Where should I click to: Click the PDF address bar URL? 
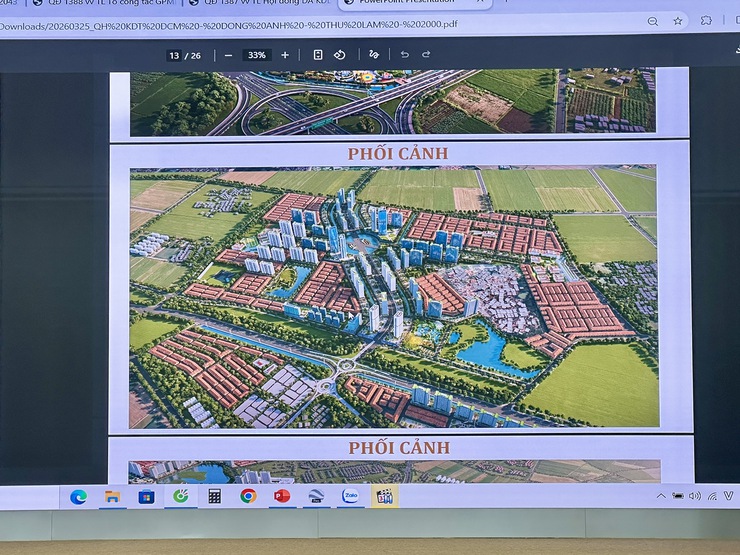(228, 25)
